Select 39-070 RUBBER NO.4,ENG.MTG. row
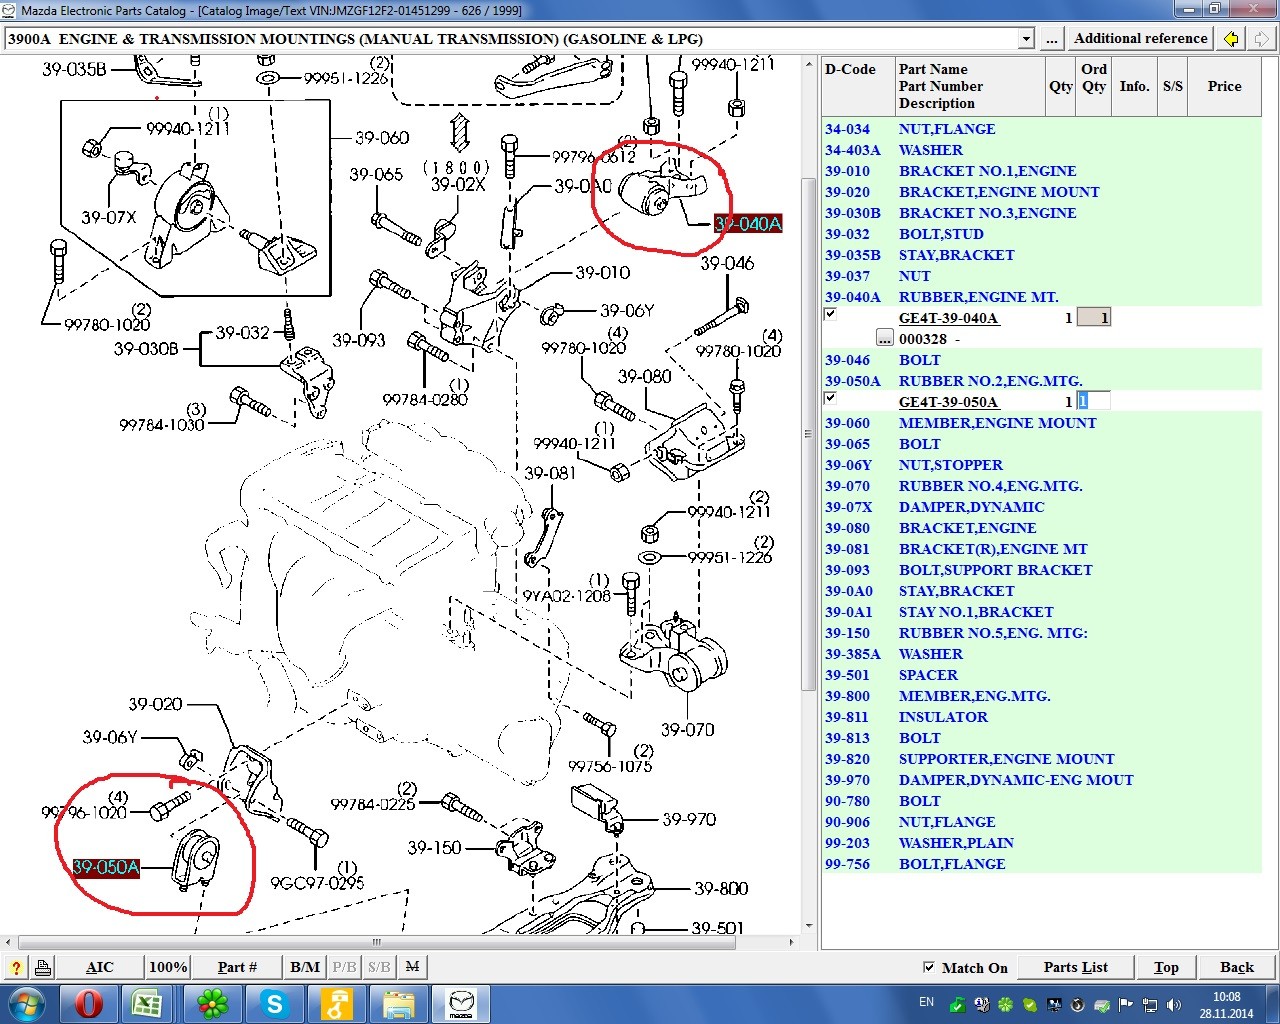 [x=990, y=486]
